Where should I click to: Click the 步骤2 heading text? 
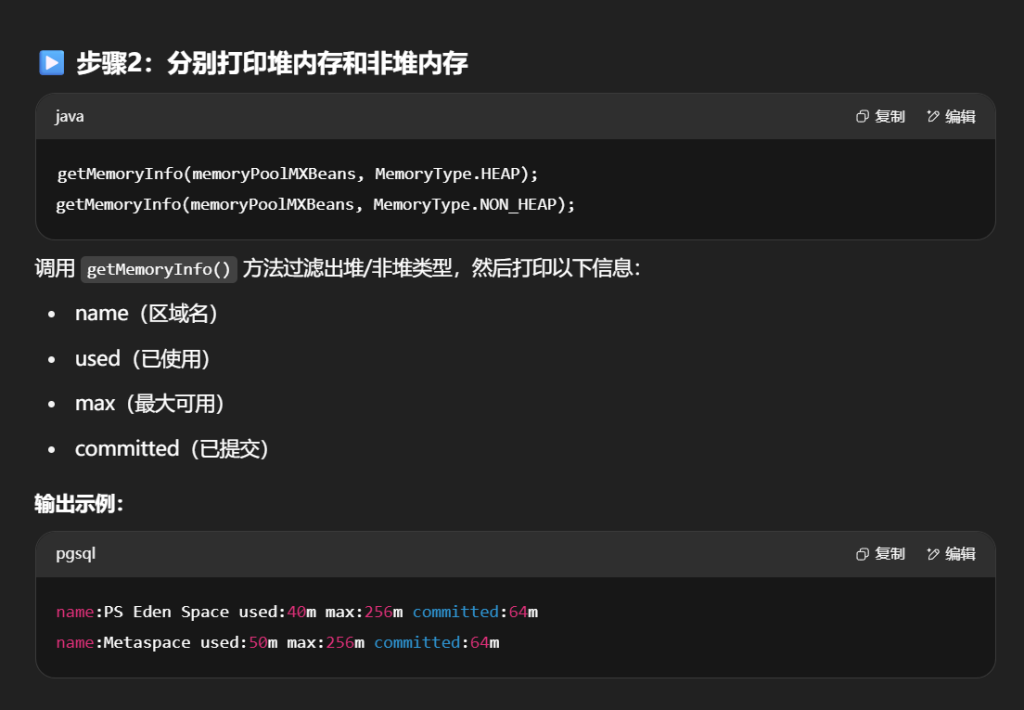coord(272,64)
